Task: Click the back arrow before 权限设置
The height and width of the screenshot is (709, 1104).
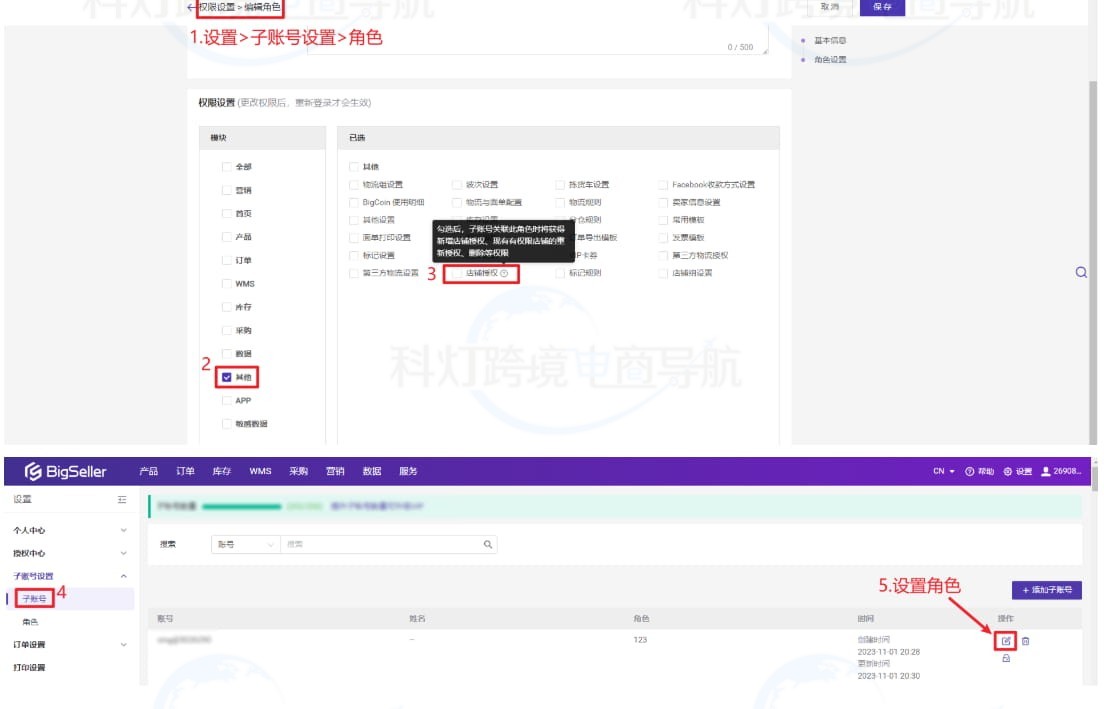Action: [191, 8]
